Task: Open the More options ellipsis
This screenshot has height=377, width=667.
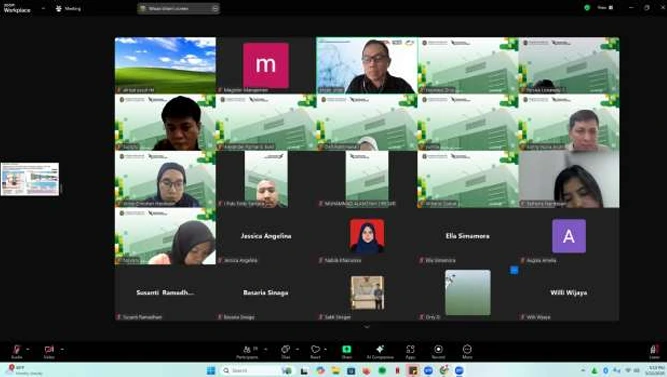Action: point(467,351)
